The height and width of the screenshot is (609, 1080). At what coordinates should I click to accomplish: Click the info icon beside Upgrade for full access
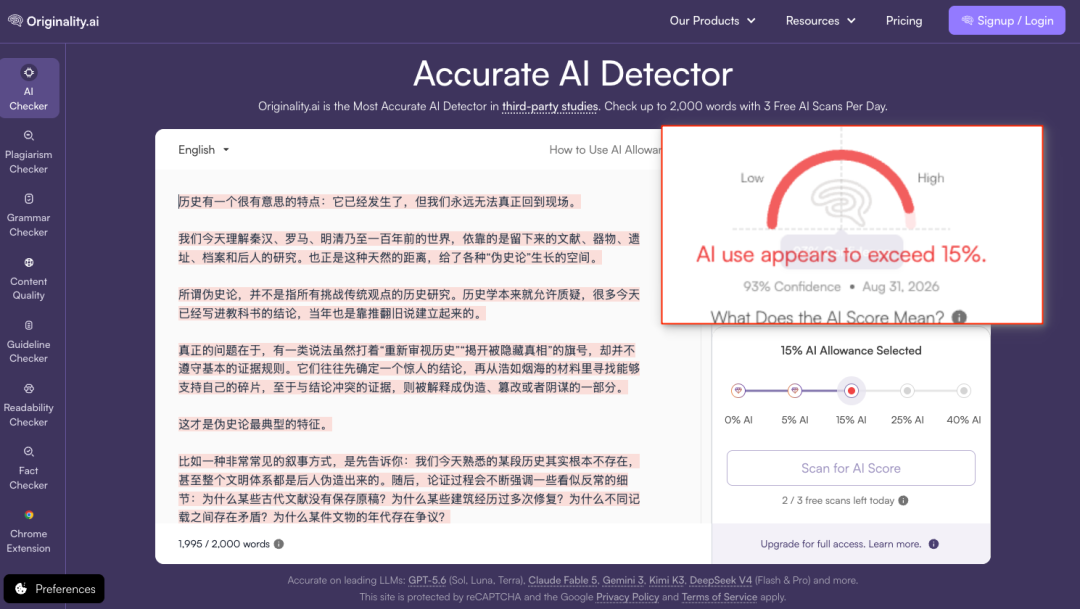(933, 544)
